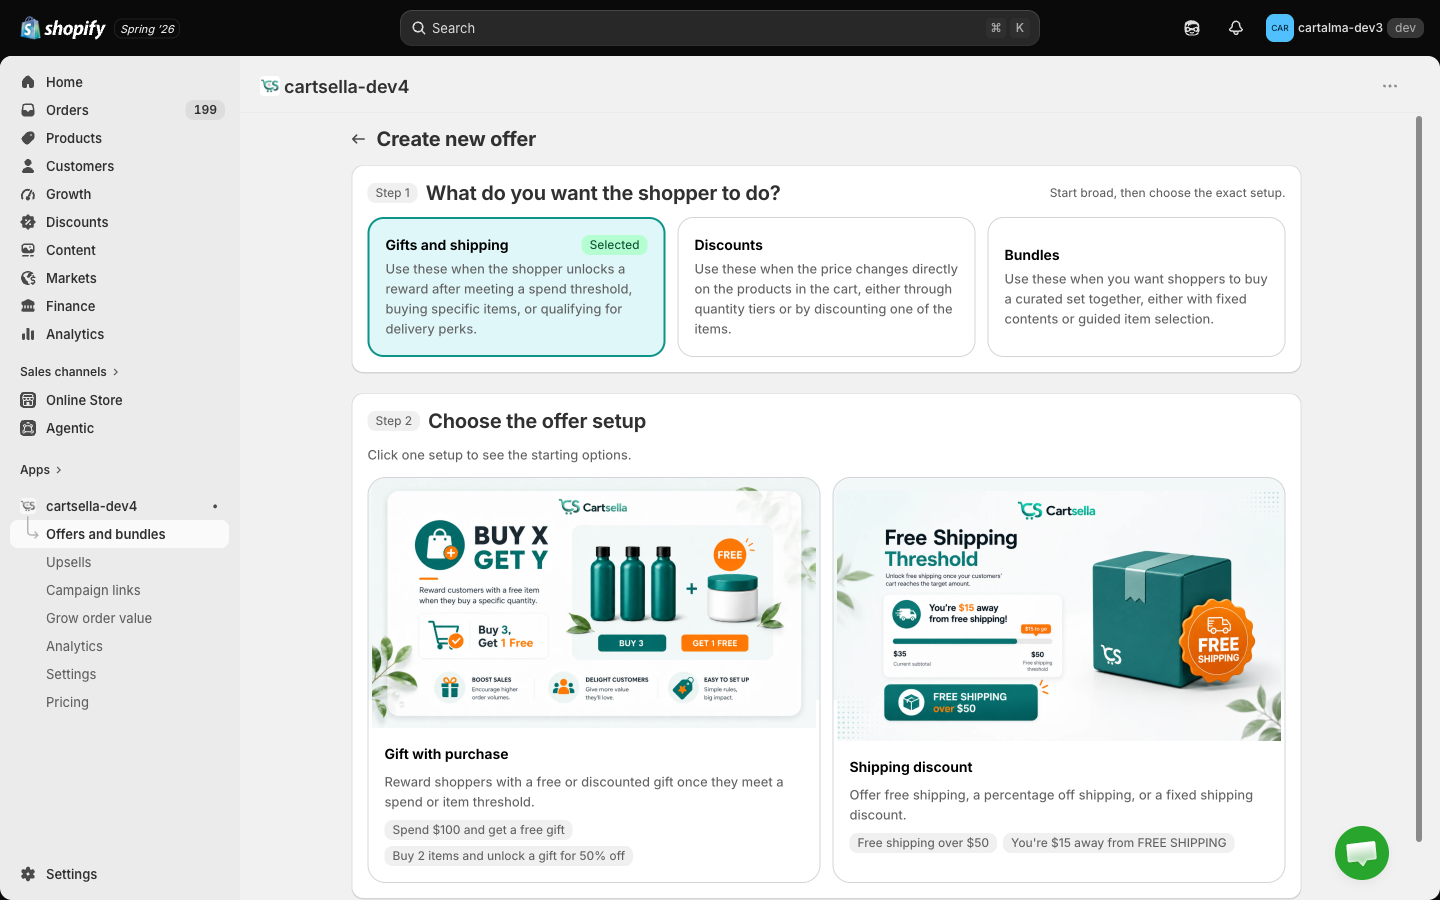Click "You're $15 away from FREE SHIPPING" tag

click(1118, 843)
